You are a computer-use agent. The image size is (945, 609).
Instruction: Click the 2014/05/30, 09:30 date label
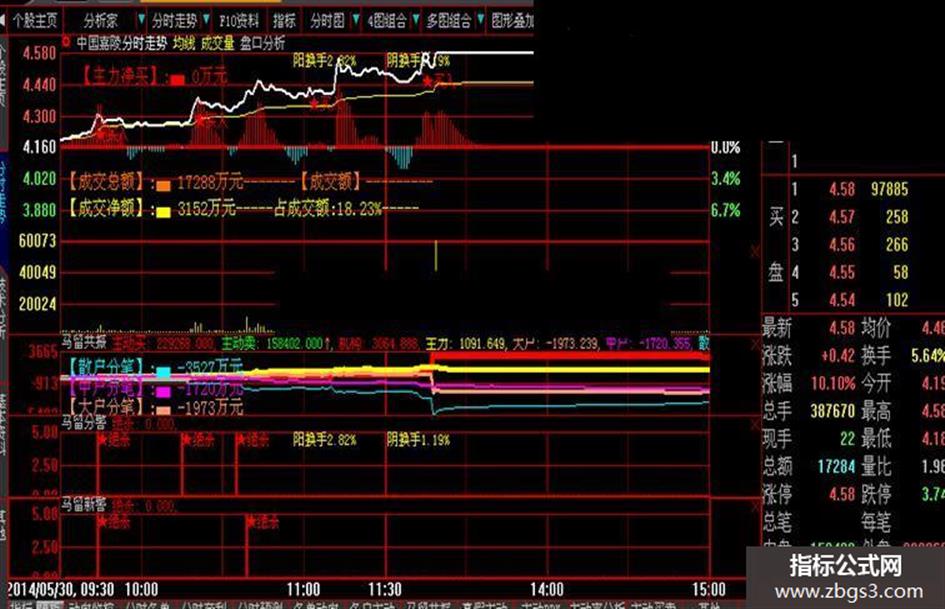[x=61, y=589]
